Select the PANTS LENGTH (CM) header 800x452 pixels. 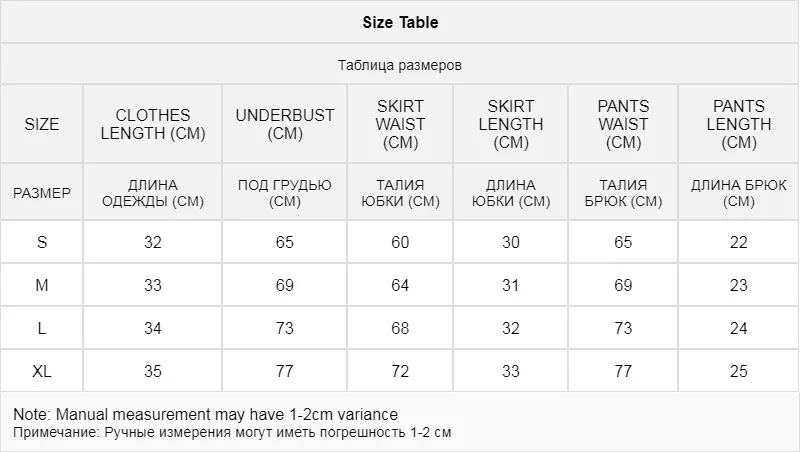pos(739,125)
